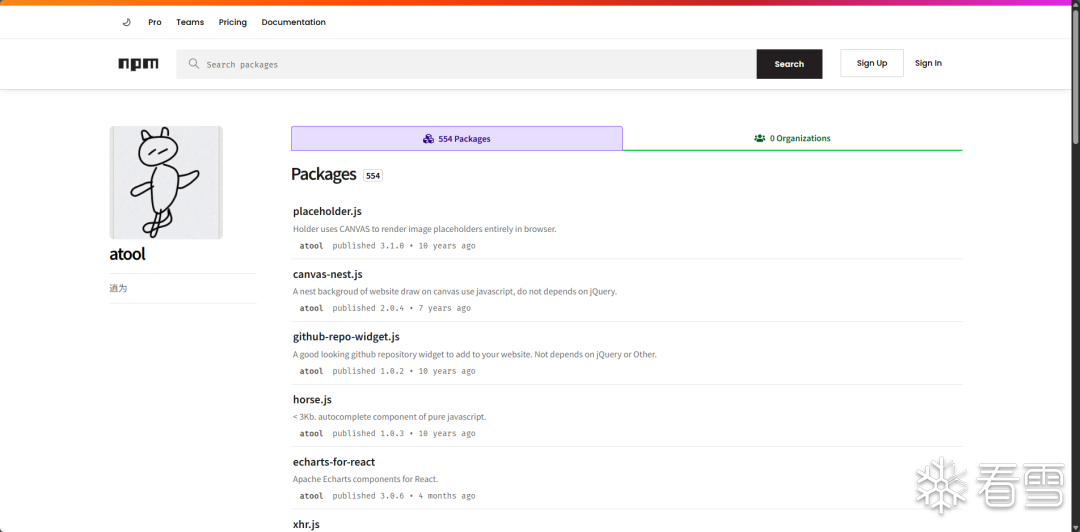Click the npm logo
The width and height of the screenshot is (1080, 532).
(138, 64)
